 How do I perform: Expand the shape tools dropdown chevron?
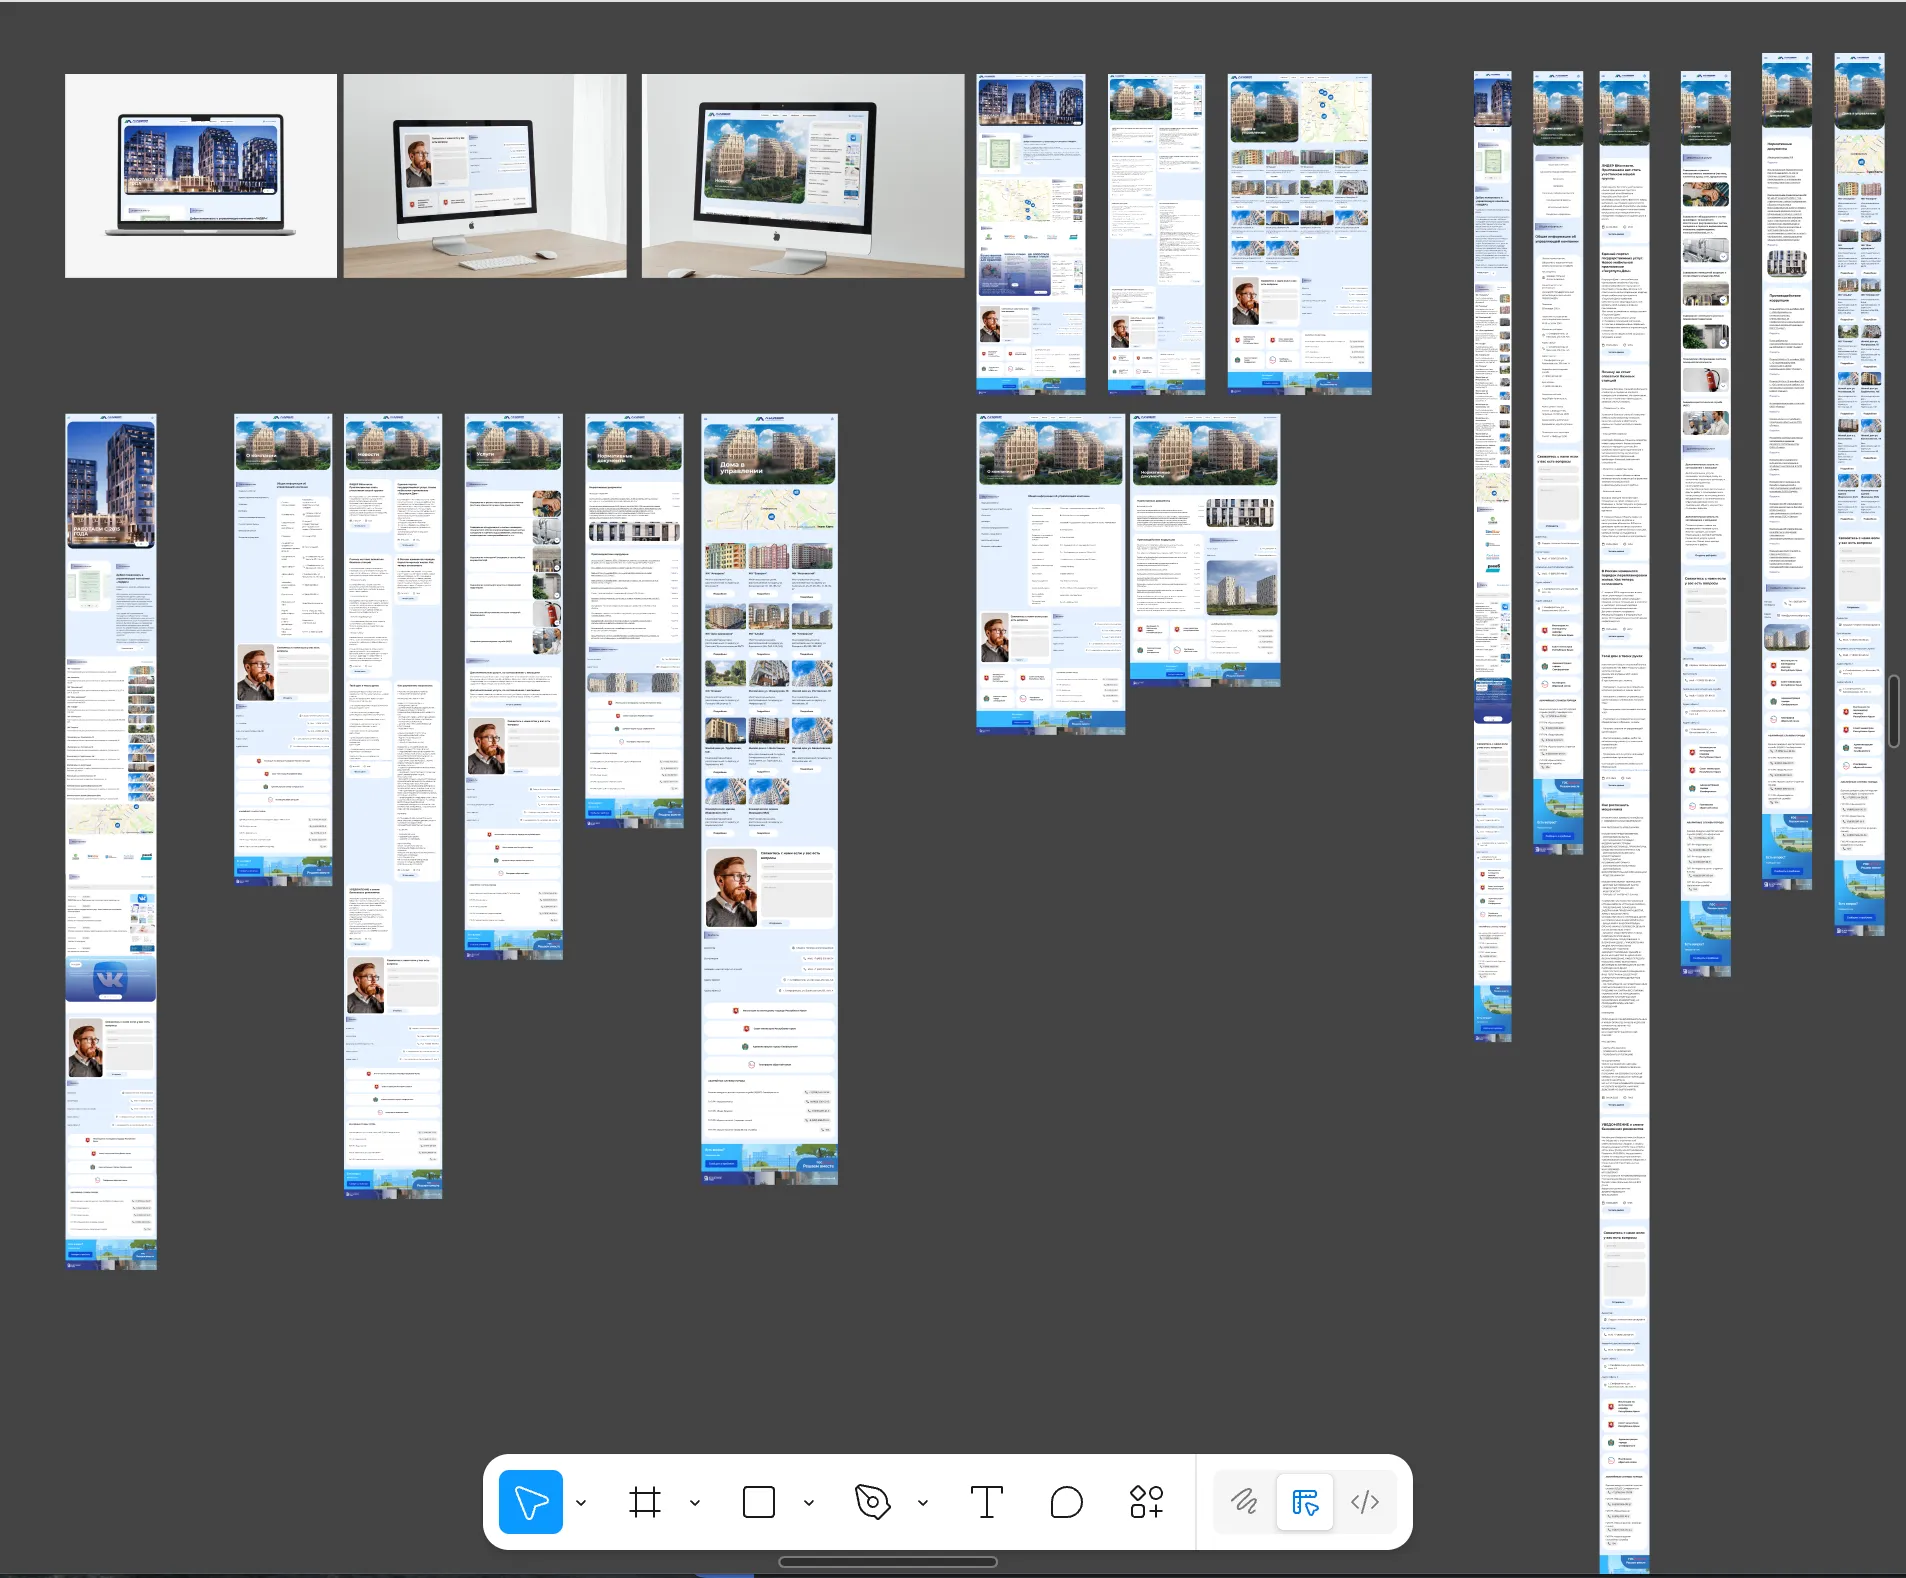[809, 1503]
